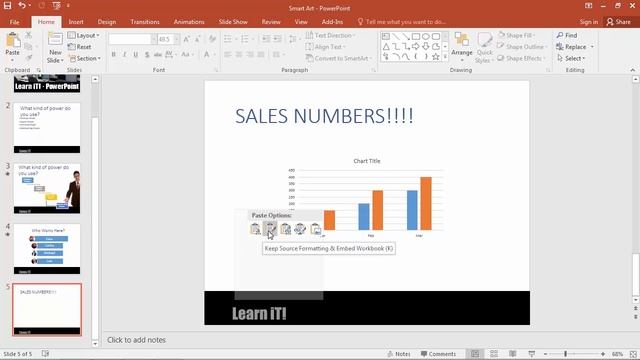
Task: Click the Undo arrow icon
Action: [x=22, y=6]
